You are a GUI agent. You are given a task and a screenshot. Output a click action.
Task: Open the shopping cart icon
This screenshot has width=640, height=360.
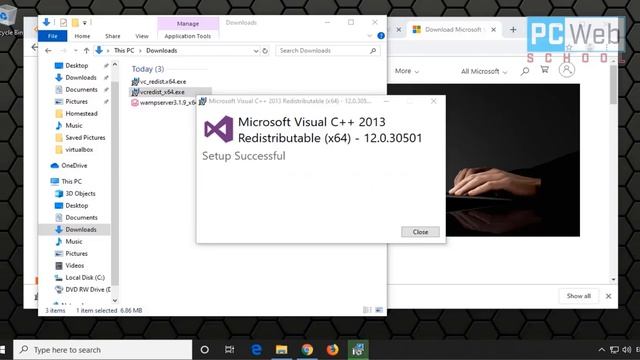(544, 70)
